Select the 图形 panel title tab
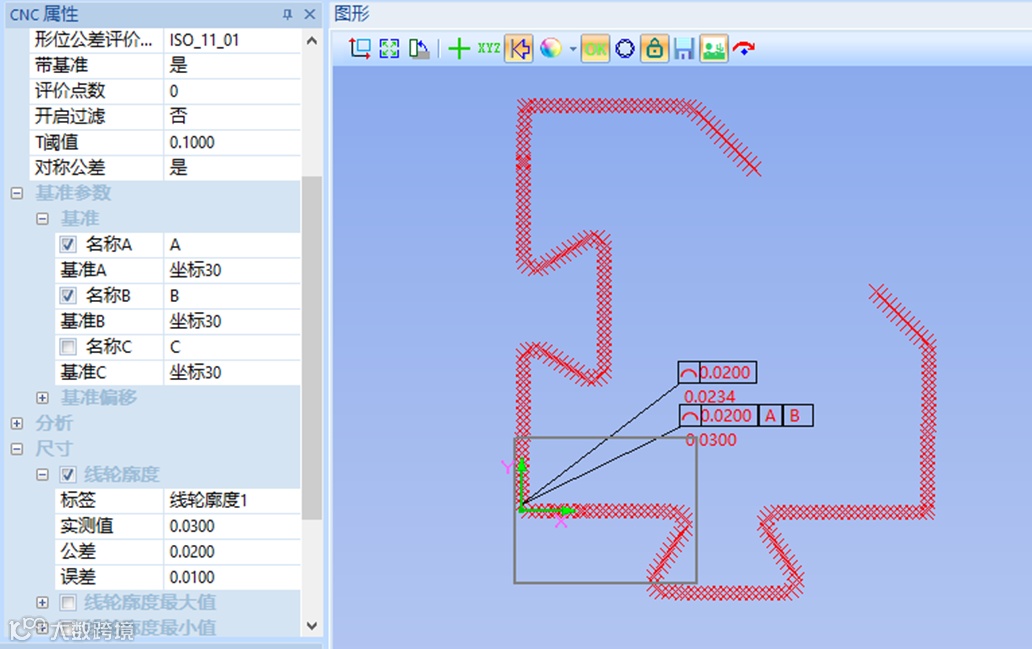 (x=352, y=13)
